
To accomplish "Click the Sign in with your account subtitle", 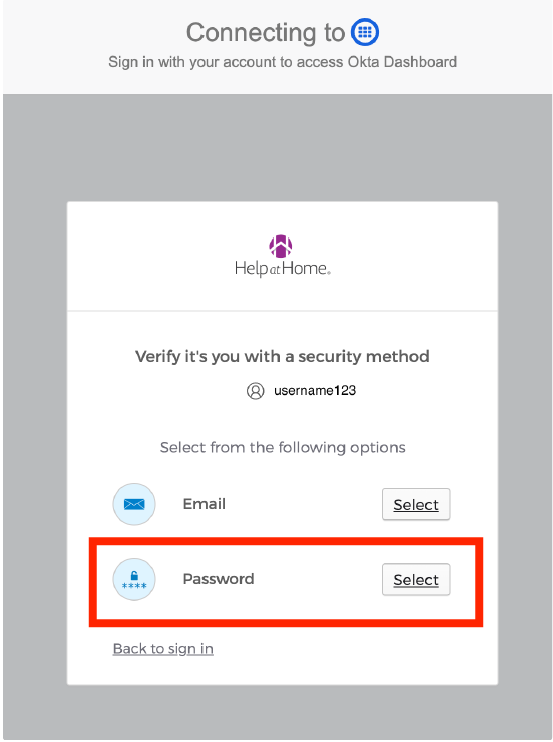I will point(282,62).
